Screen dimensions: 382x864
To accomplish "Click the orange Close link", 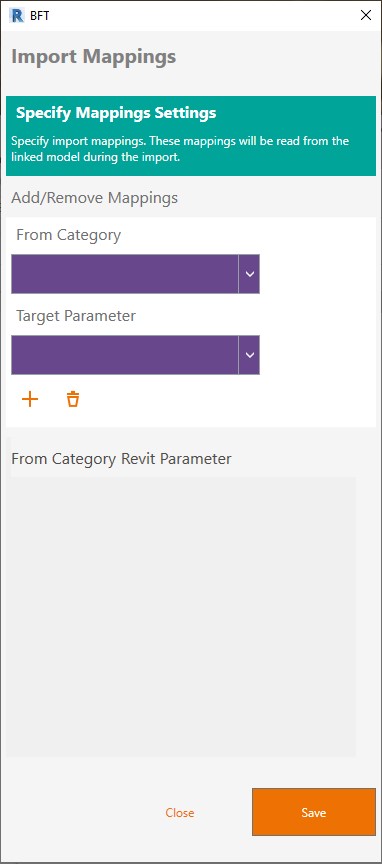I will coord(180,813).
